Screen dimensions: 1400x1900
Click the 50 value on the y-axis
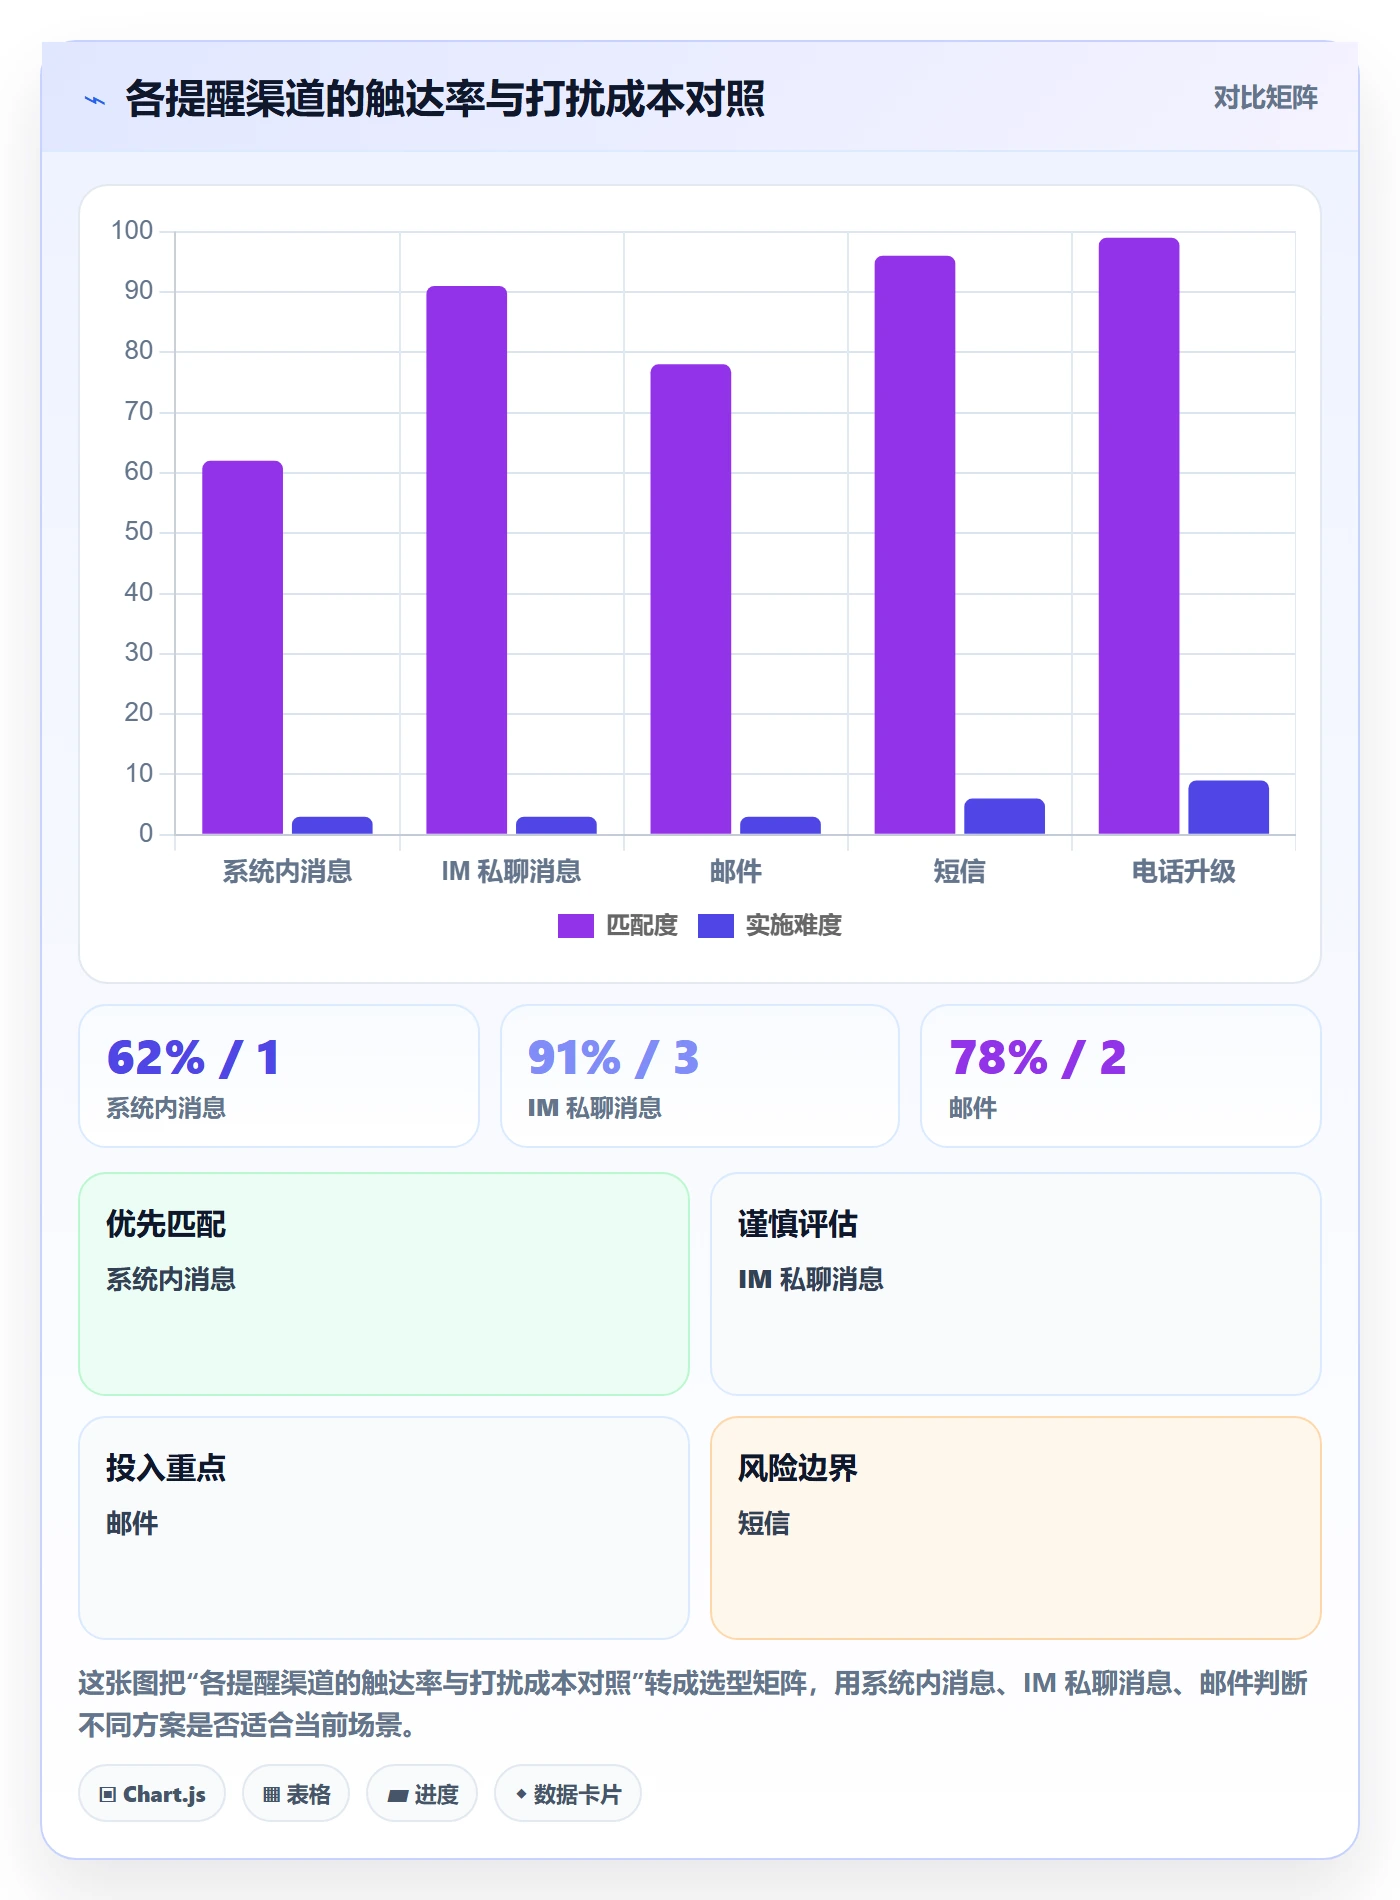pyautogui.click(x=139, y=532)
